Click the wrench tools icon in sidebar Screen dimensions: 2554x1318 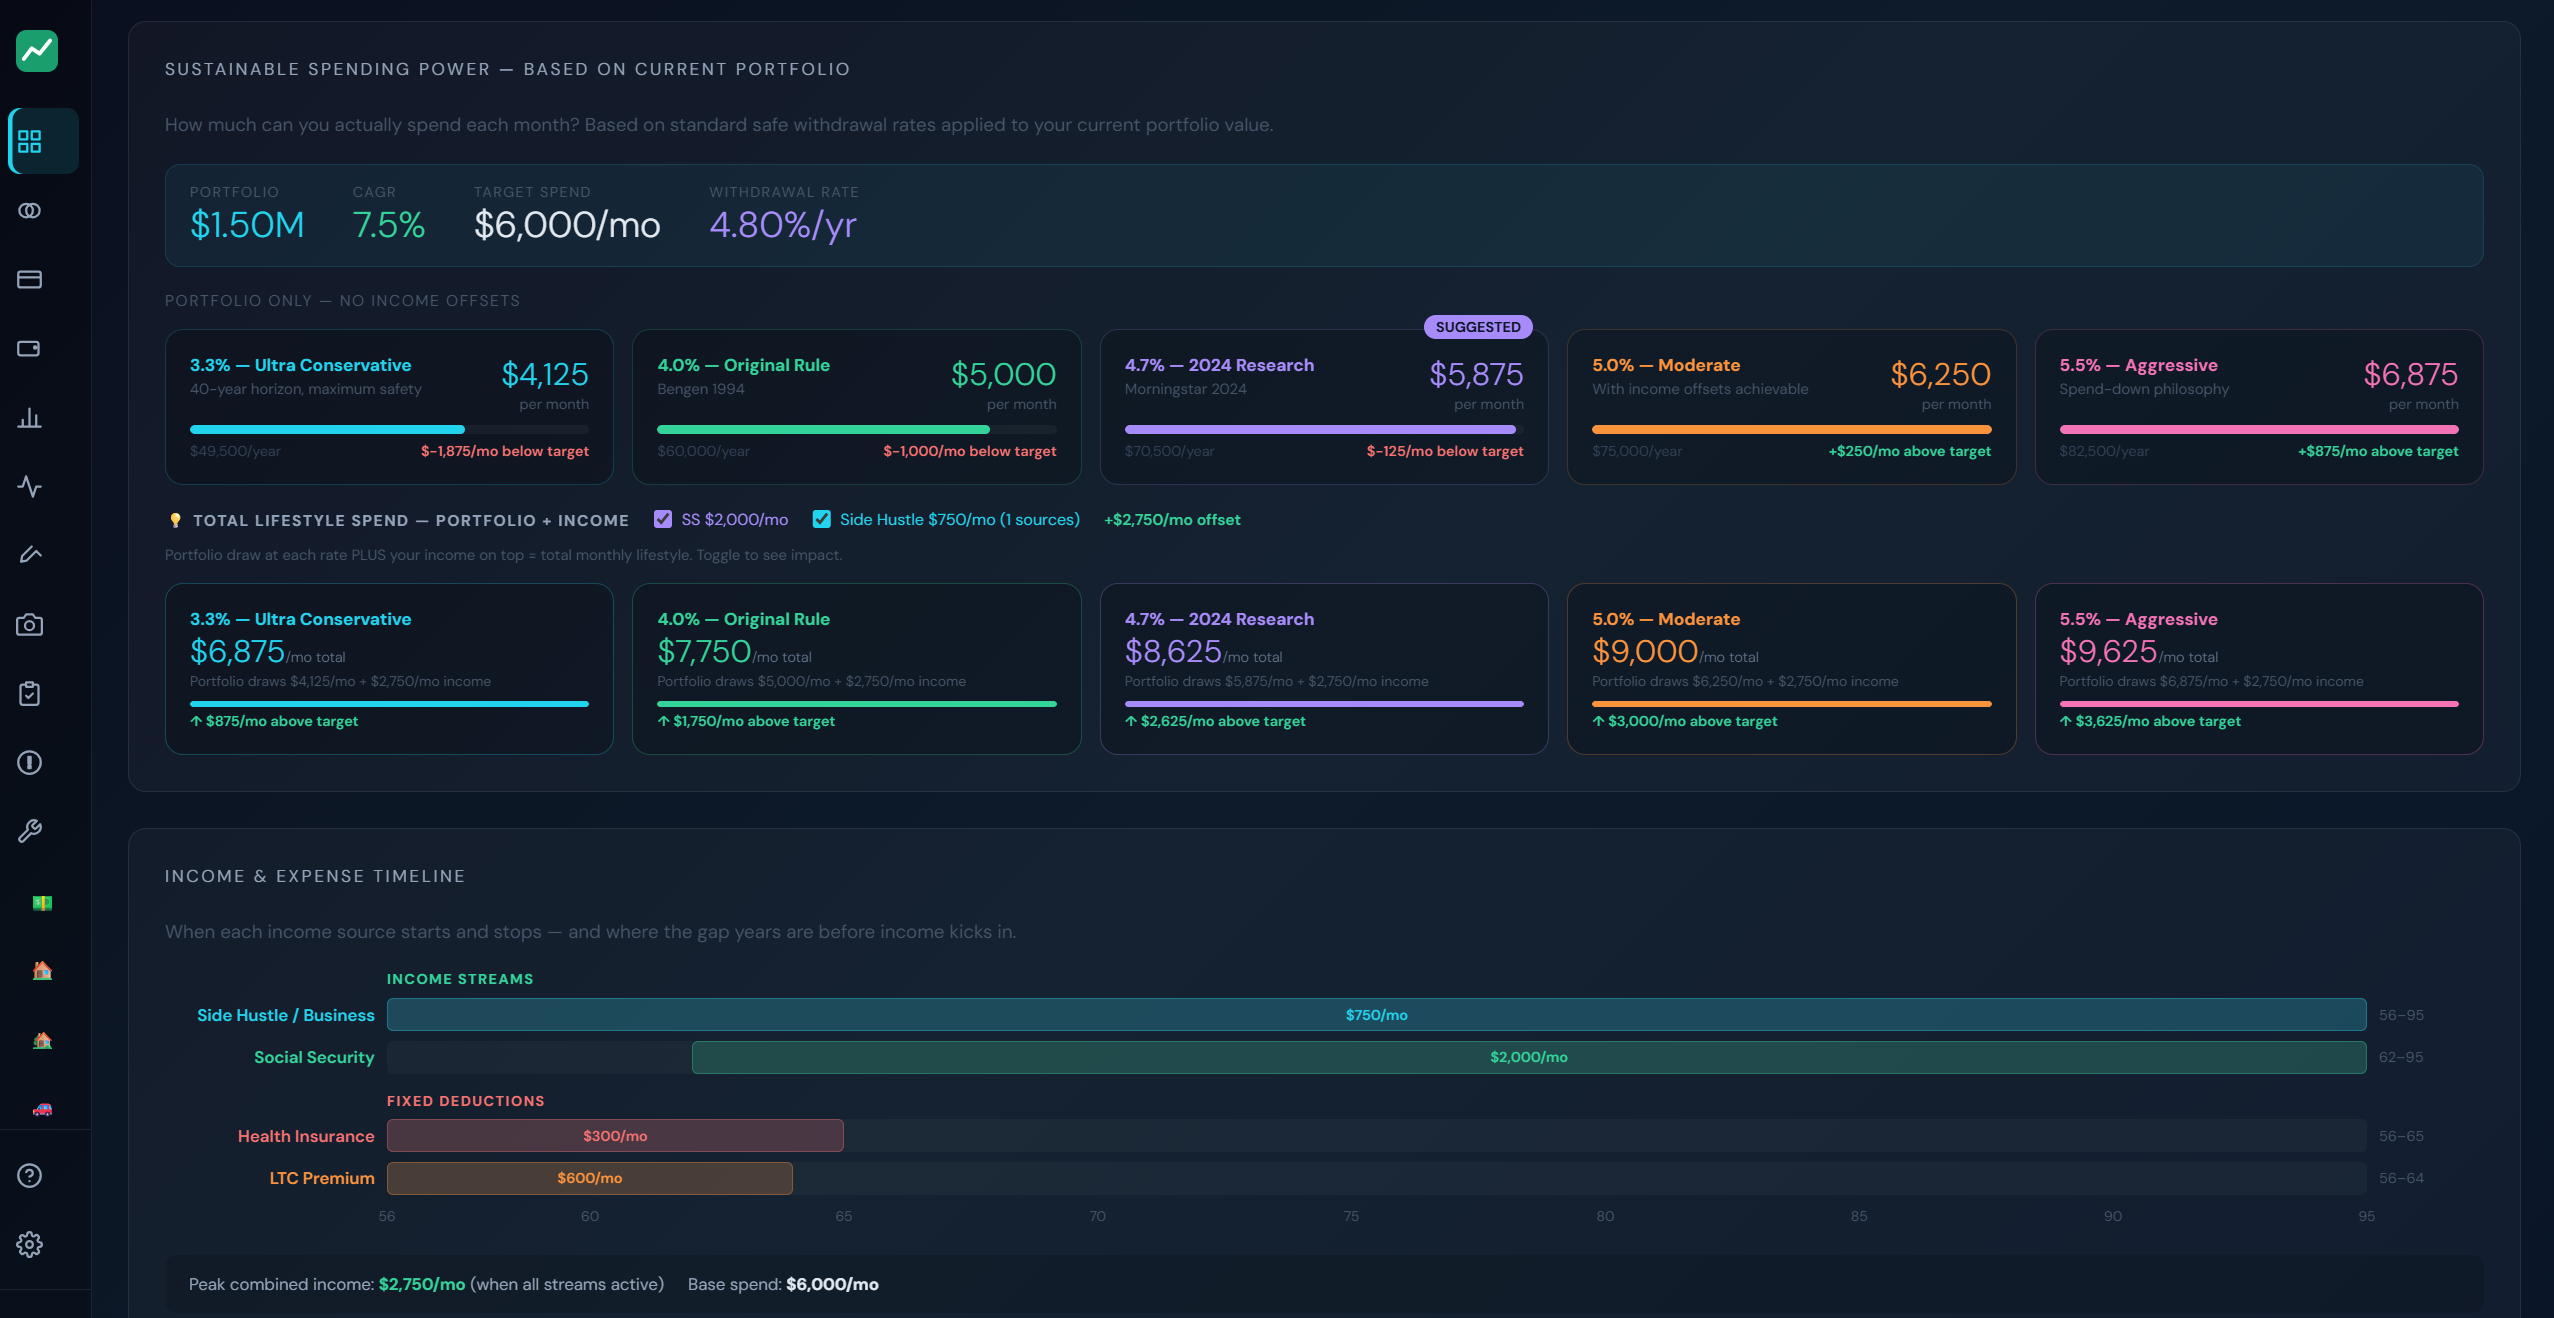(x=29, y=831)
